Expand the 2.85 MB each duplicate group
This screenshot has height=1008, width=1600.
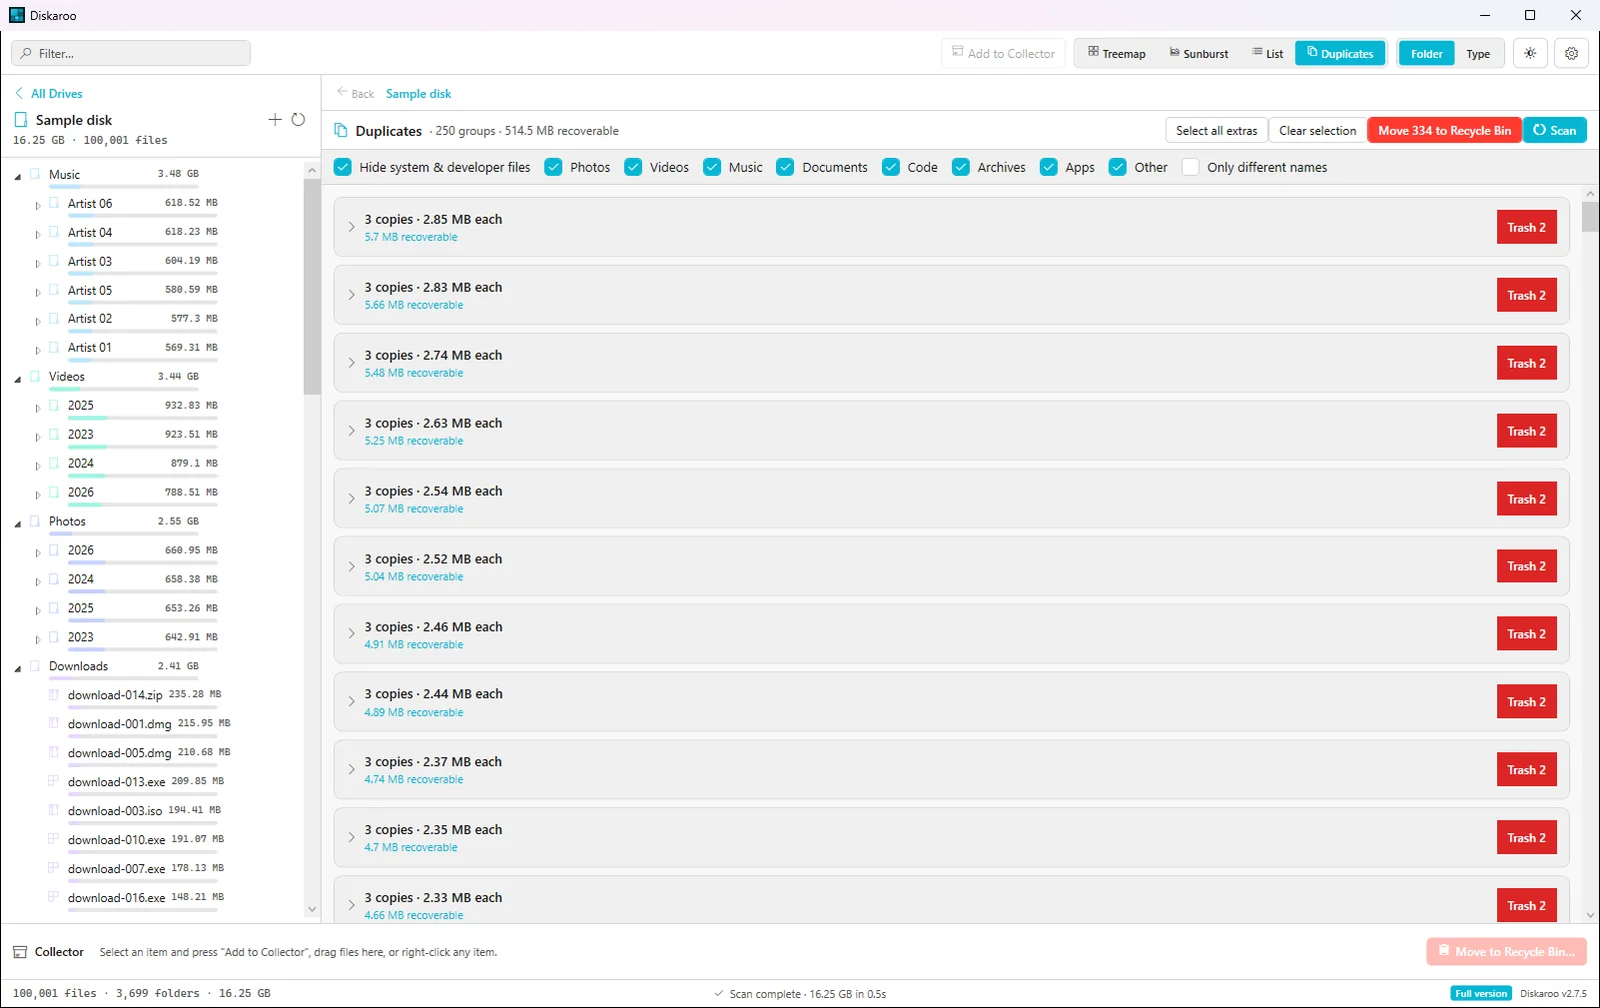[x=351, y=227]
